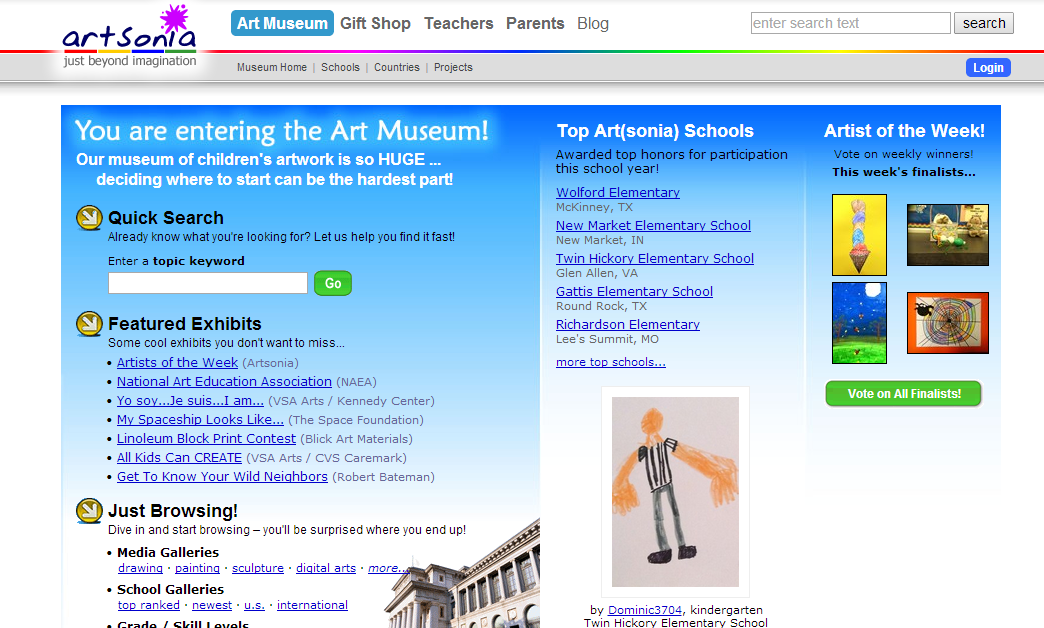Open the night sky finalist artwork

[x=860, y=323]
